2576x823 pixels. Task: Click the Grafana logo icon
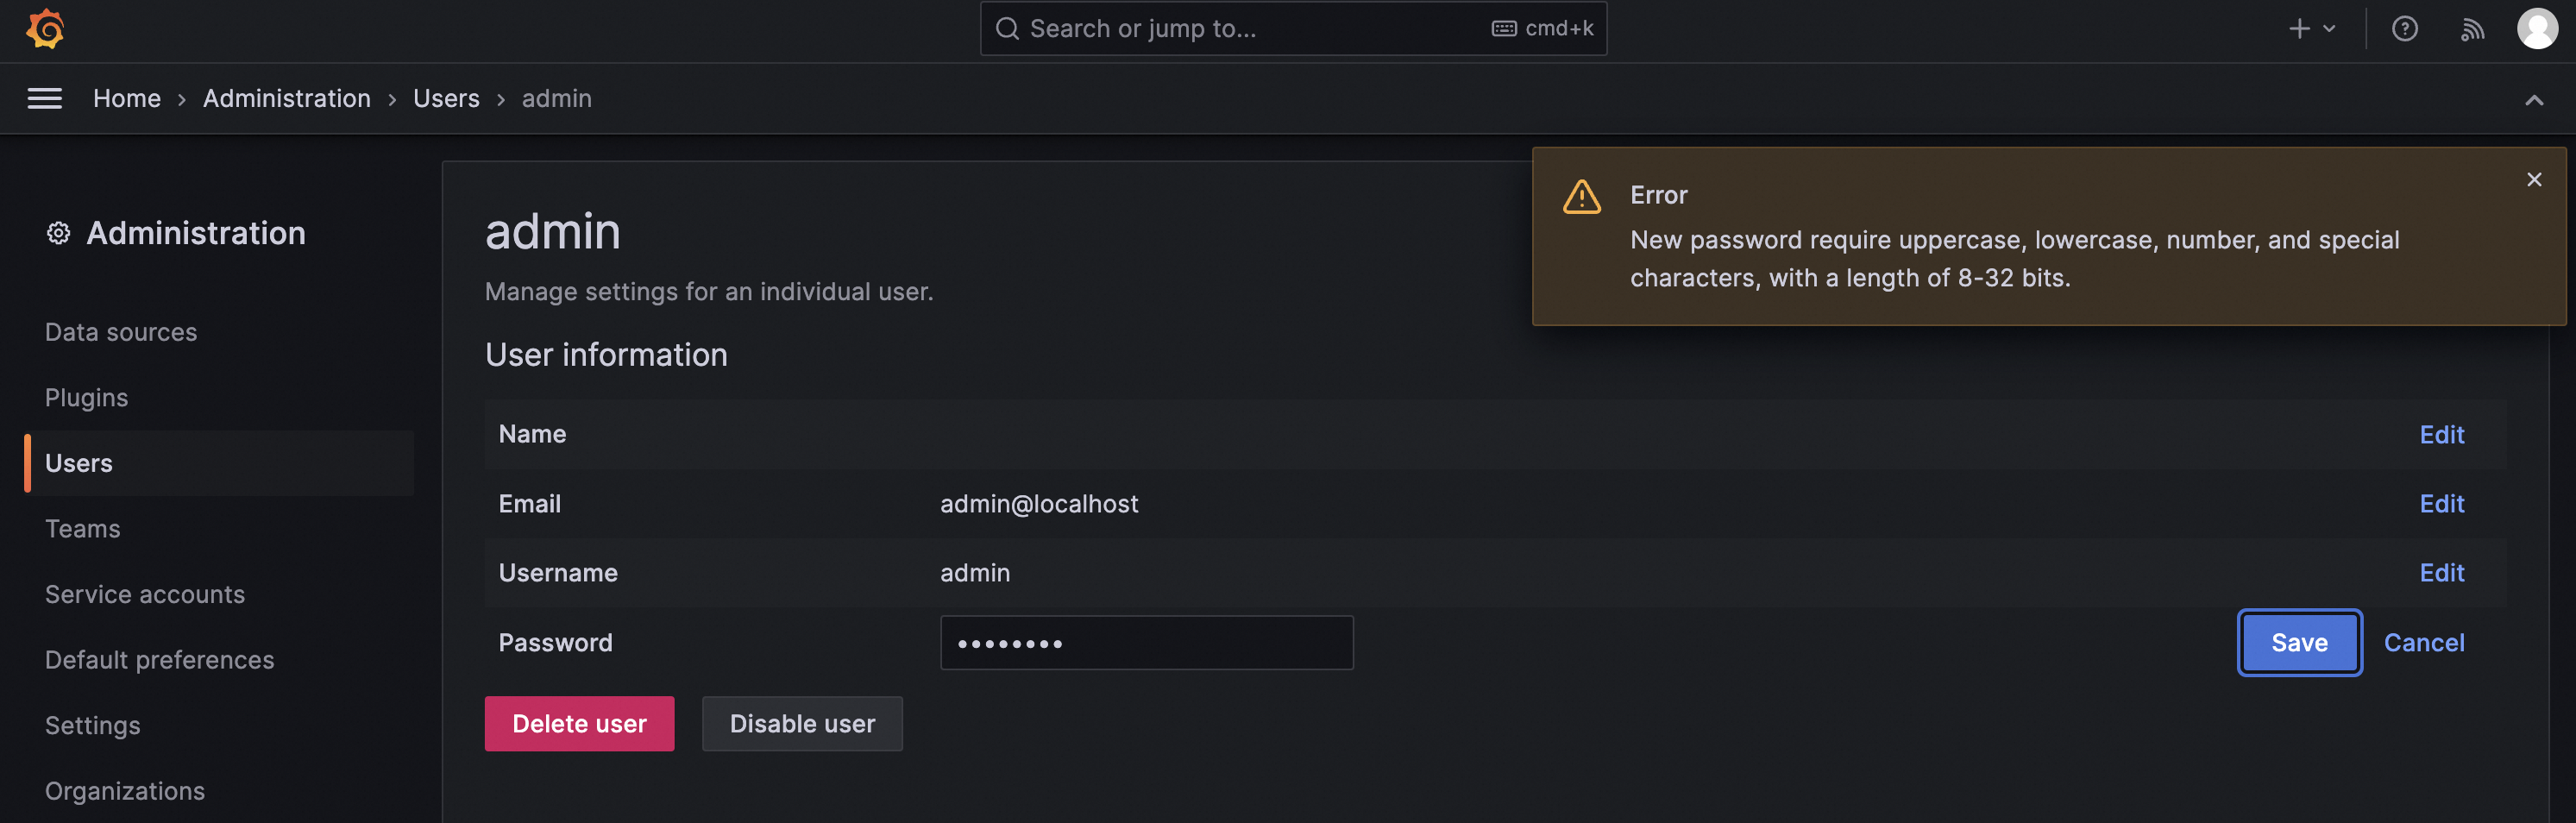pos(45,29)
